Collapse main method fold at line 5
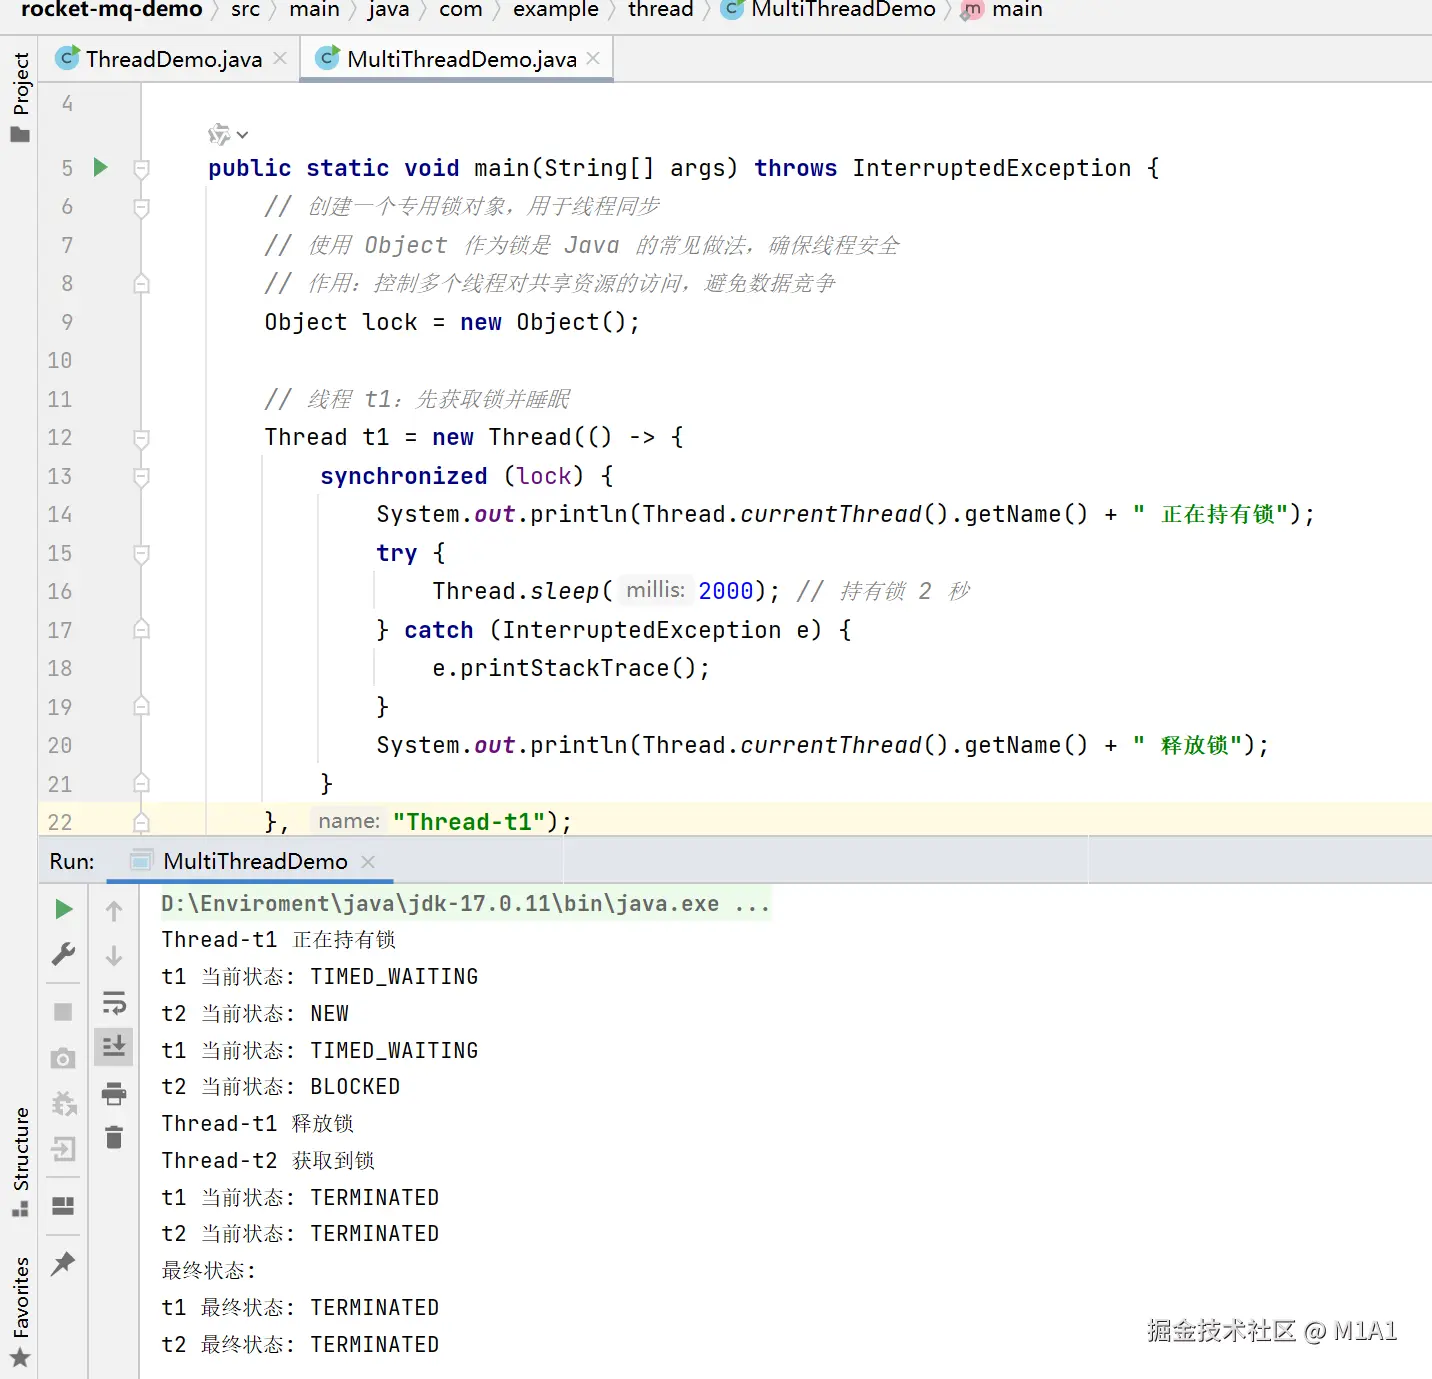The width and height of the screenshot is (1432, 1379). coord(142,168)
